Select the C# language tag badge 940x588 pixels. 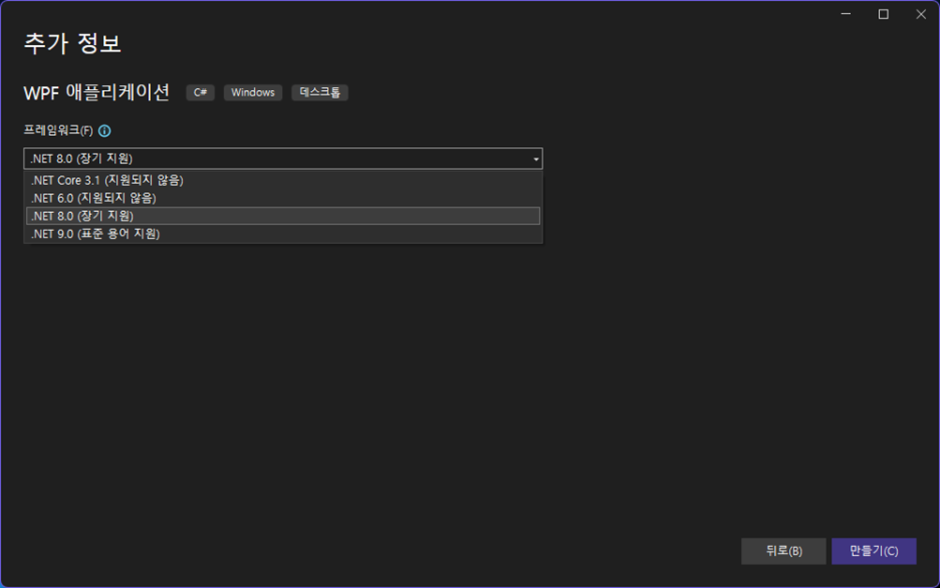click(199, 92)
